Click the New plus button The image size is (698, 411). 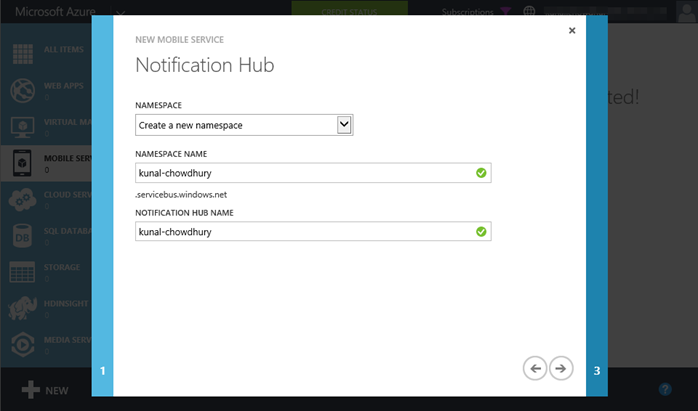[x=45, y=390]
